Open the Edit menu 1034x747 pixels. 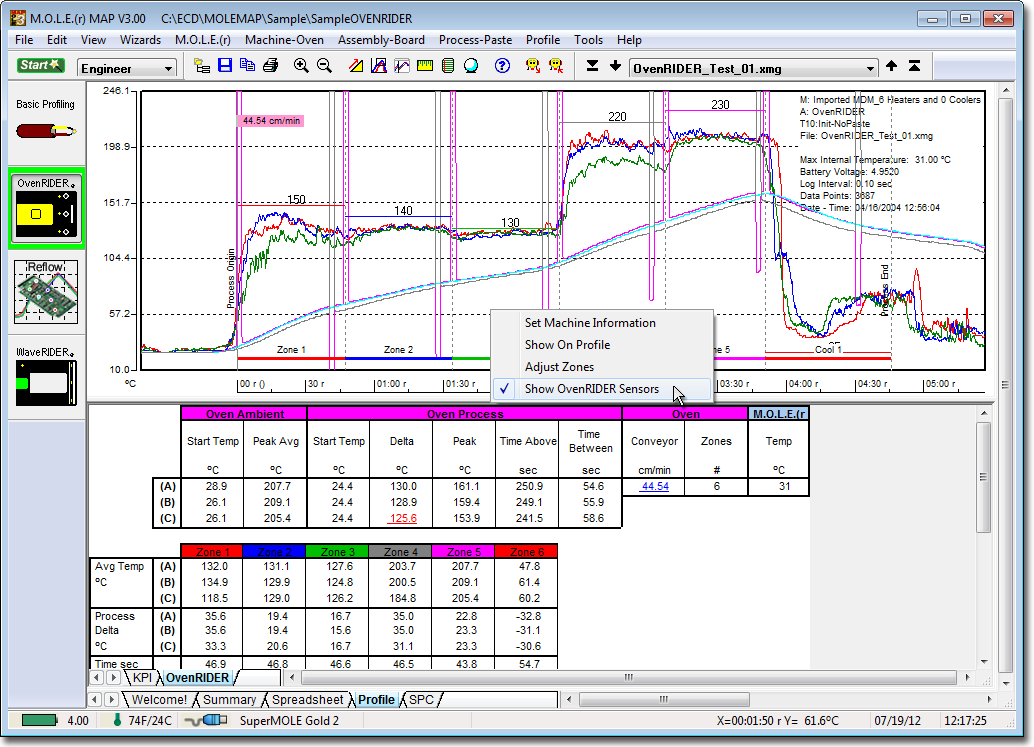point(57,40)
